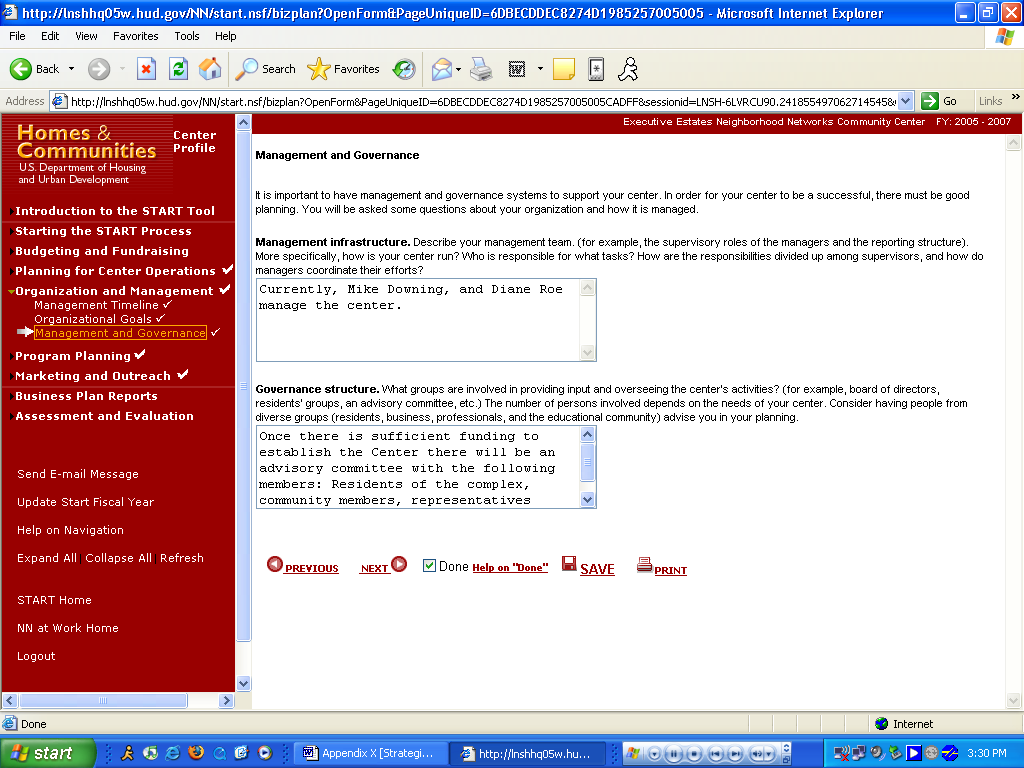Image resolution: width=1024 pixels, height=768 pixels.
Task: Open the address bar dropdown arrow
Action: click(905, 101)
